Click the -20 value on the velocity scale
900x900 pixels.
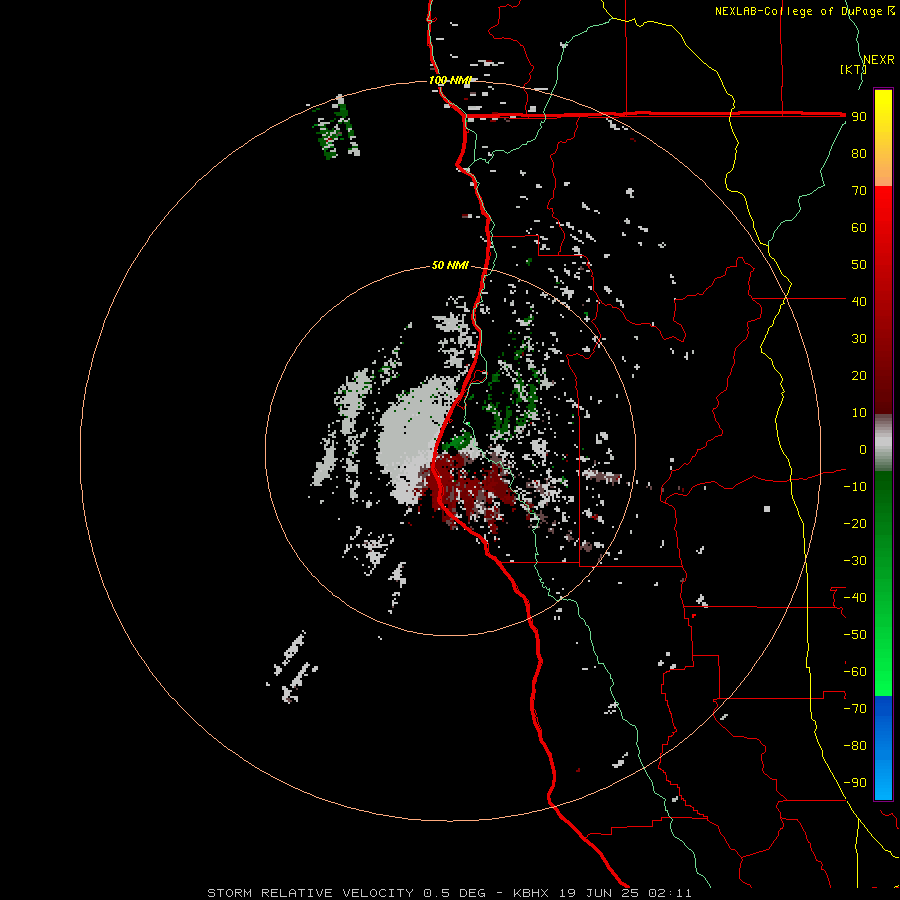pos(855,524)
